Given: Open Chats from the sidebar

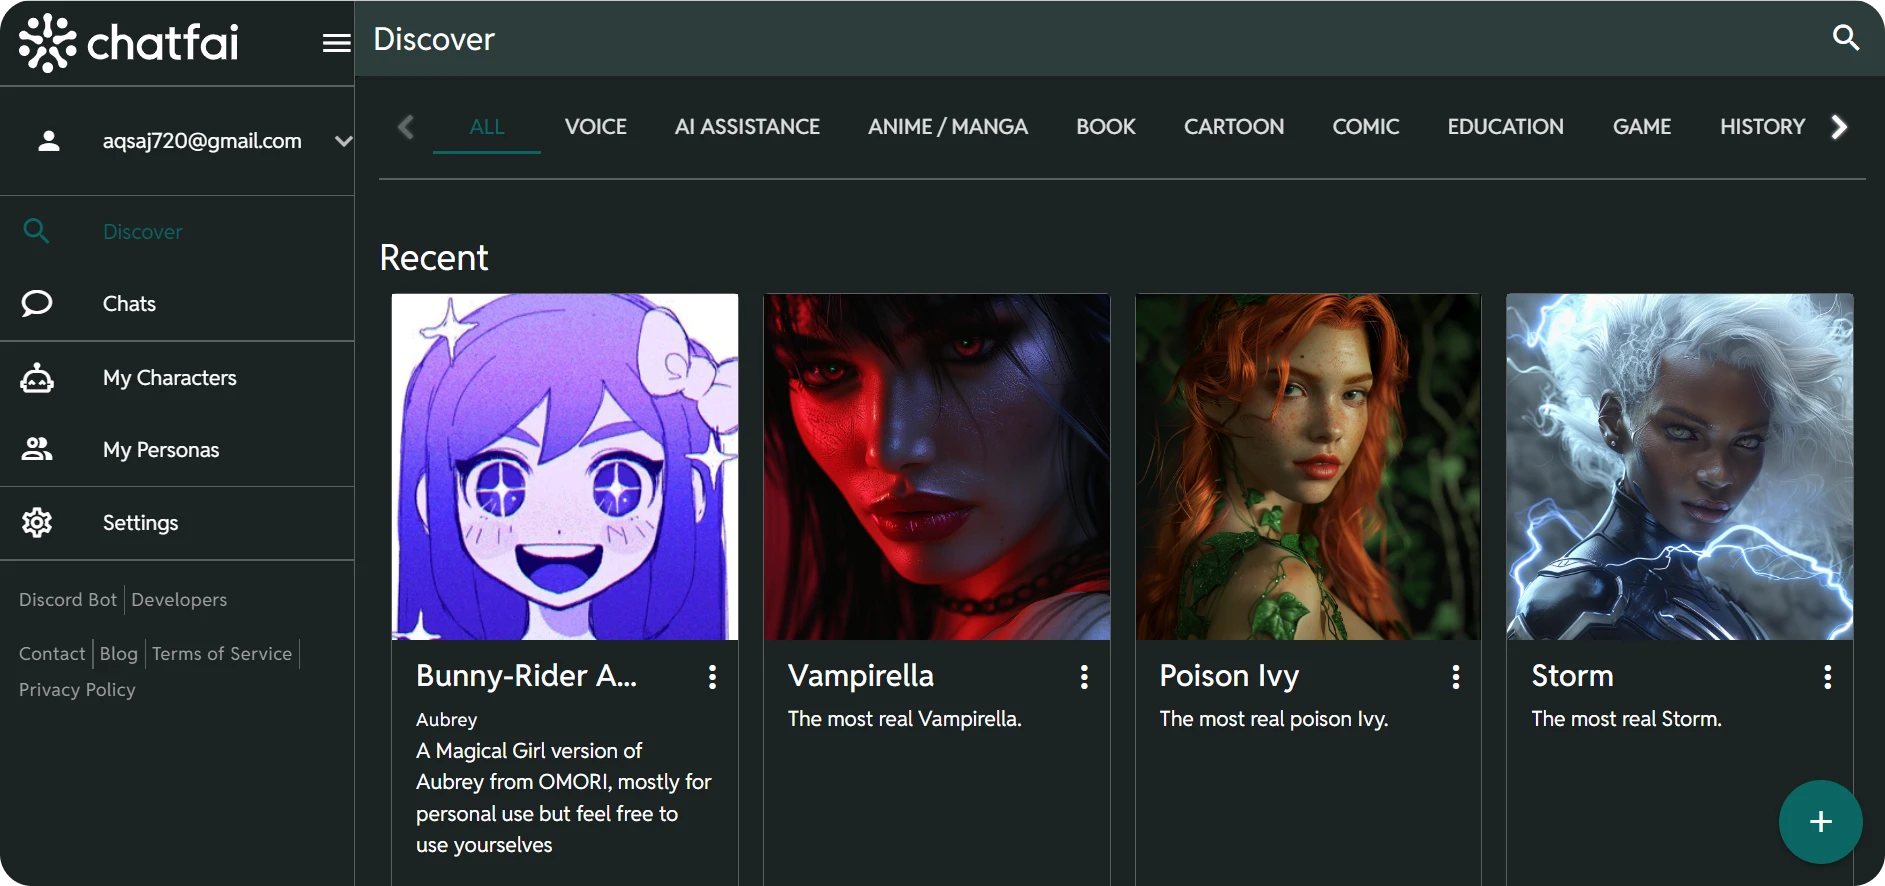Looking at the screenshot, I should point(129,304).
